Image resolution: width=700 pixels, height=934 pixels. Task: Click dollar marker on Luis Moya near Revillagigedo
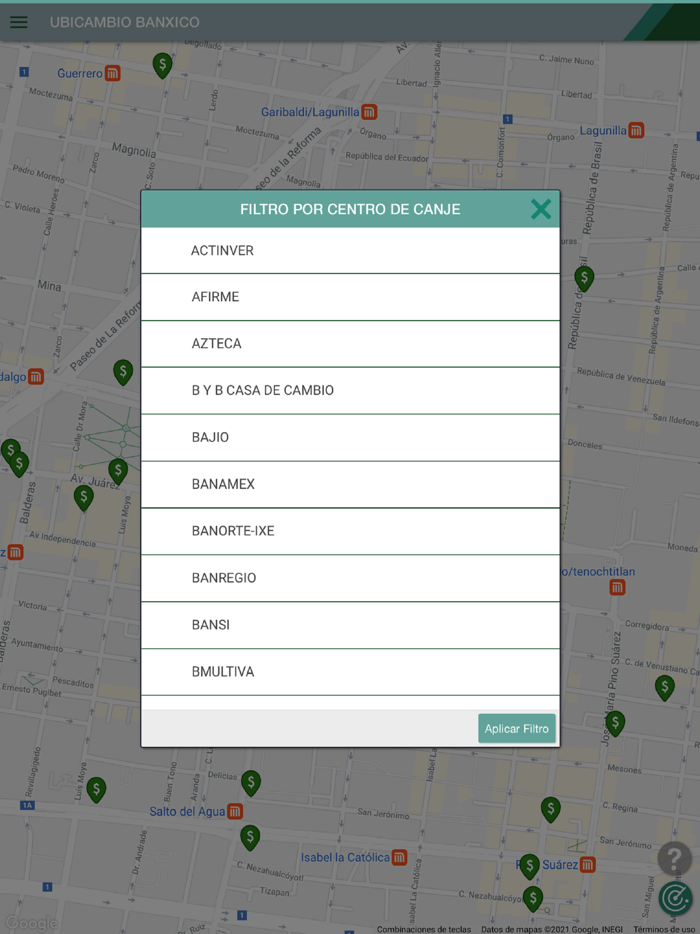(96, 790)
